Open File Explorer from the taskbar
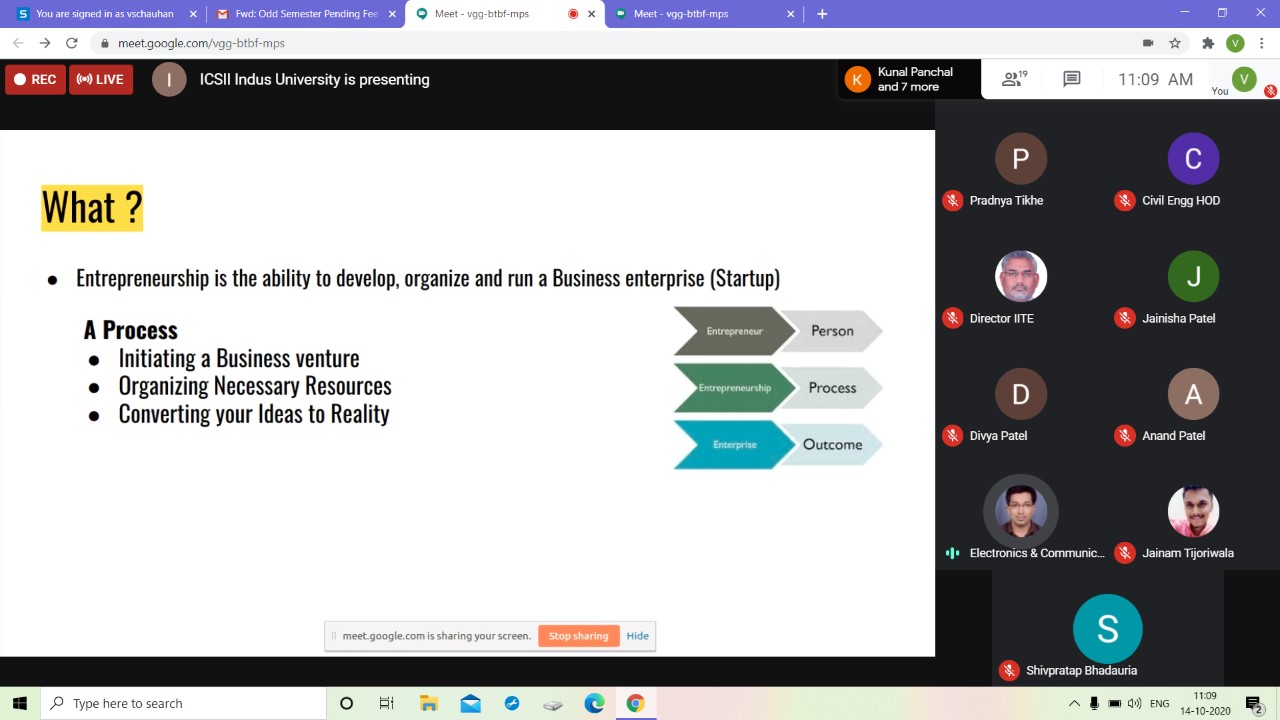Viewport: 1280px width, 720px height. pyautogui.click(x=429, y=703)
